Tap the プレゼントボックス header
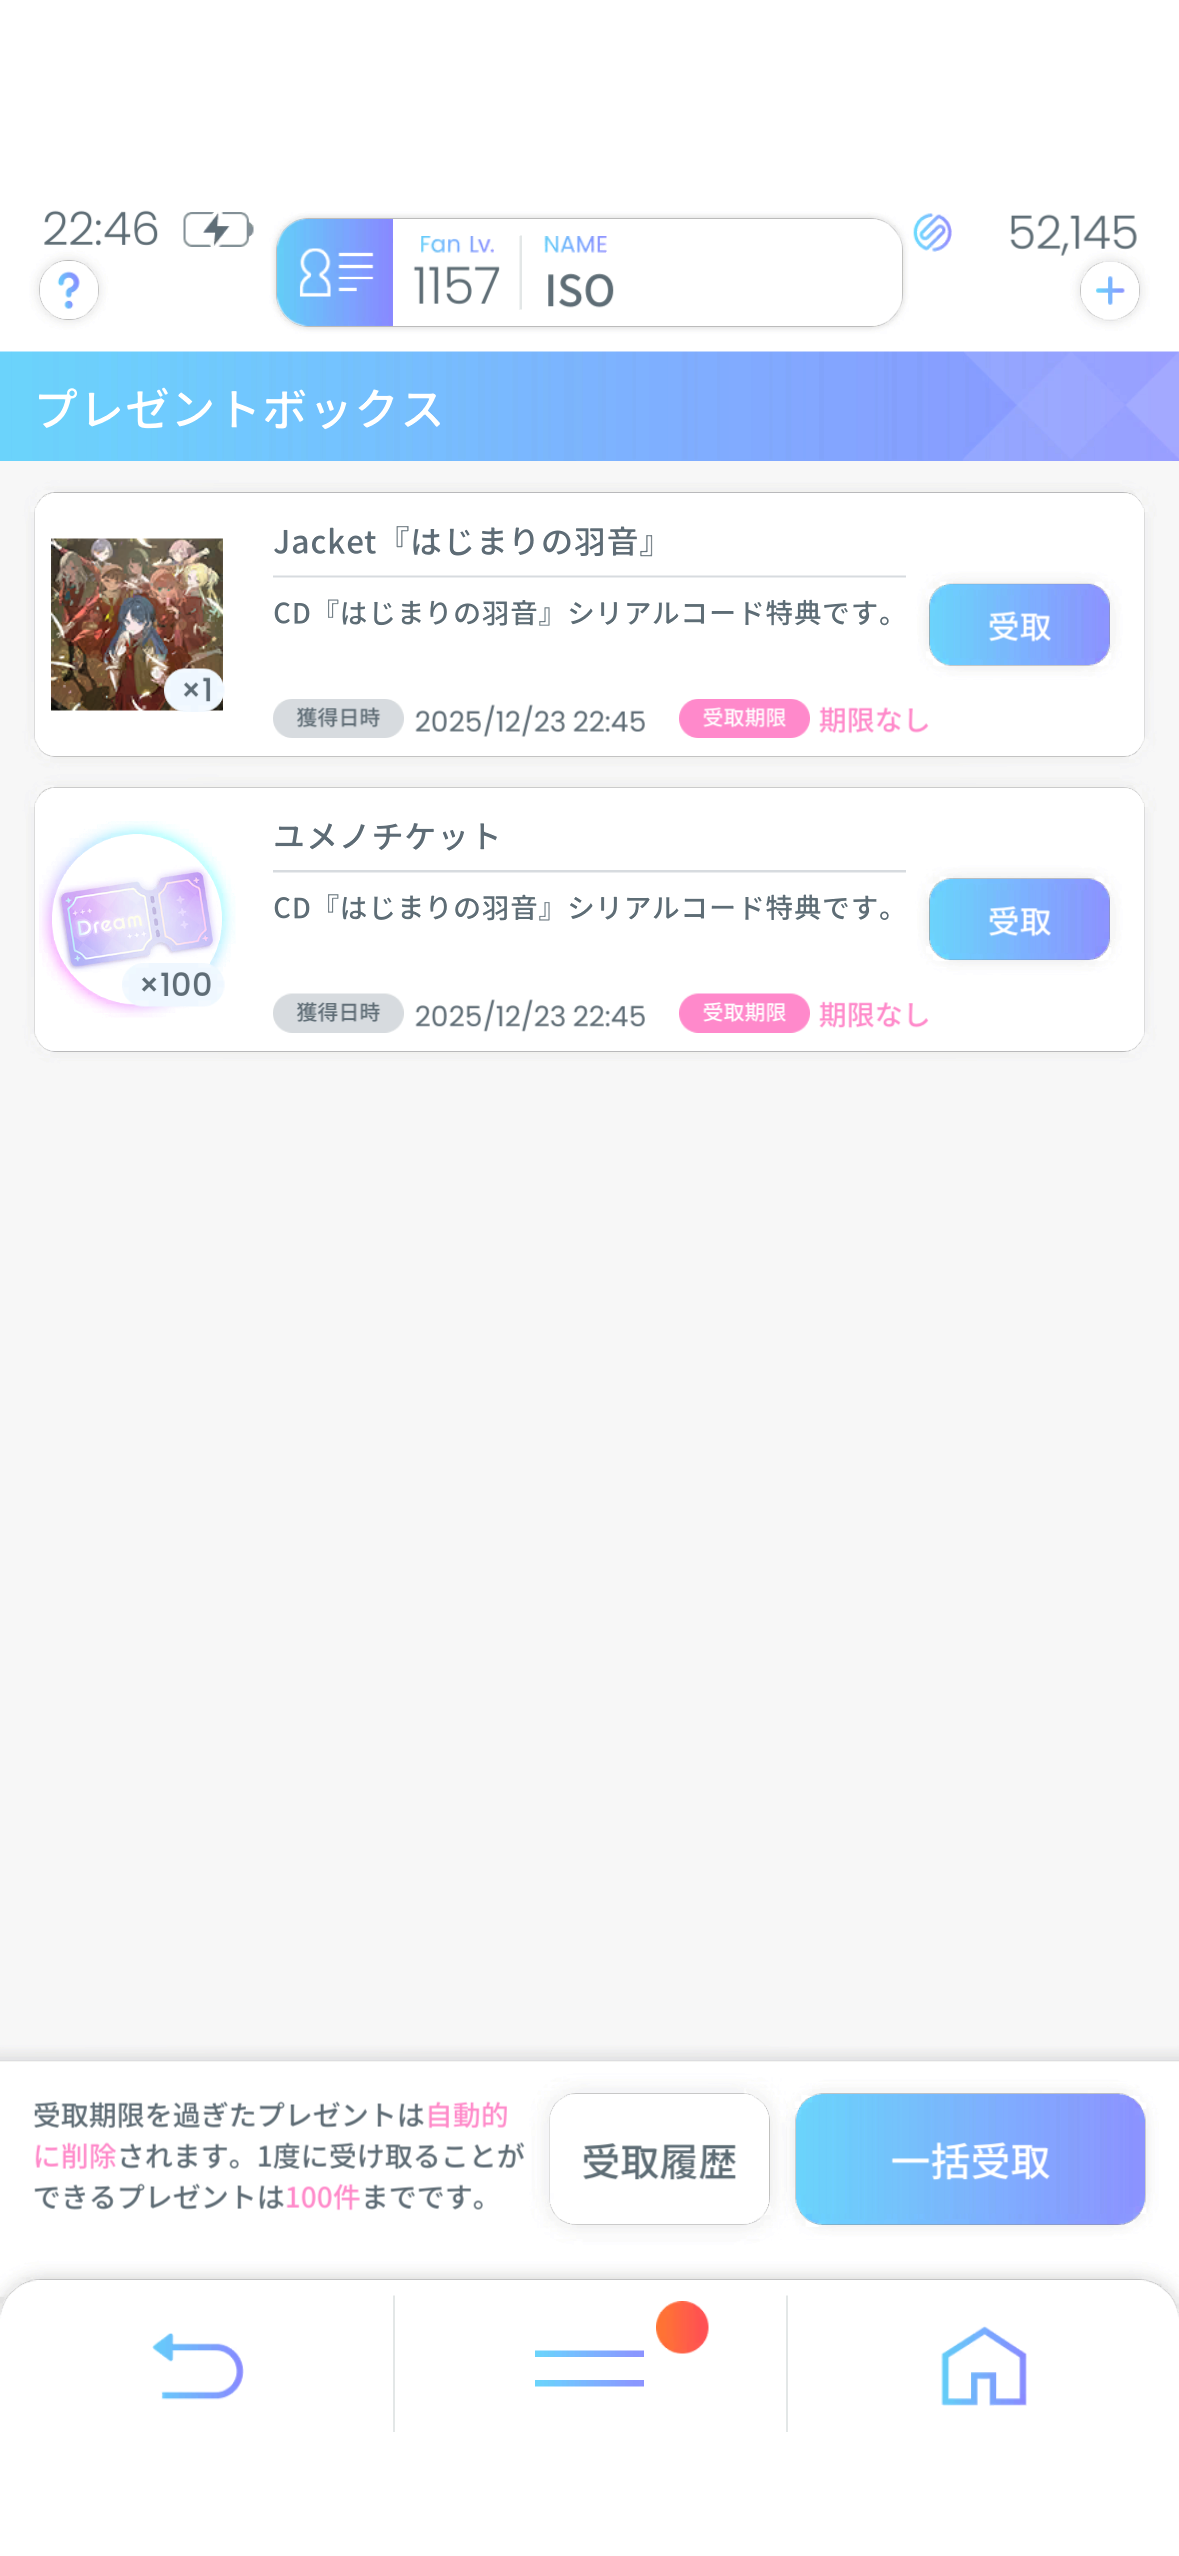This screenshot has height=2556, width=1179. click(x=240, y=408)
